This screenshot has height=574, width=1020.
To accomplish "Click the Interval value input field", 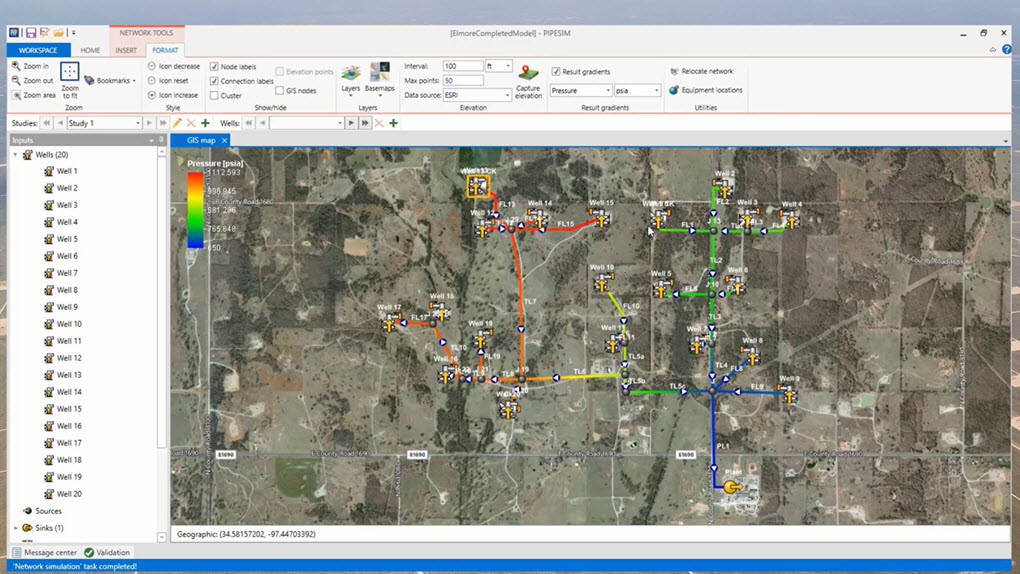I will coord(462,66).
